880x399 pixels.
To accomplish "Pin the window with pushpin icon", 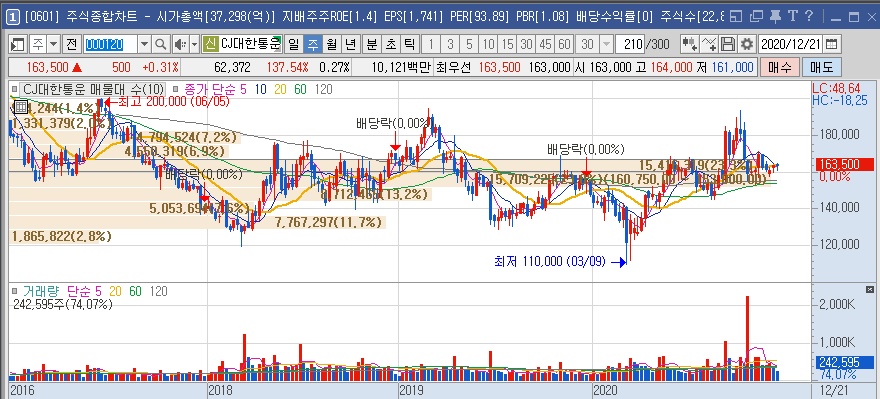I will (775, 16).
